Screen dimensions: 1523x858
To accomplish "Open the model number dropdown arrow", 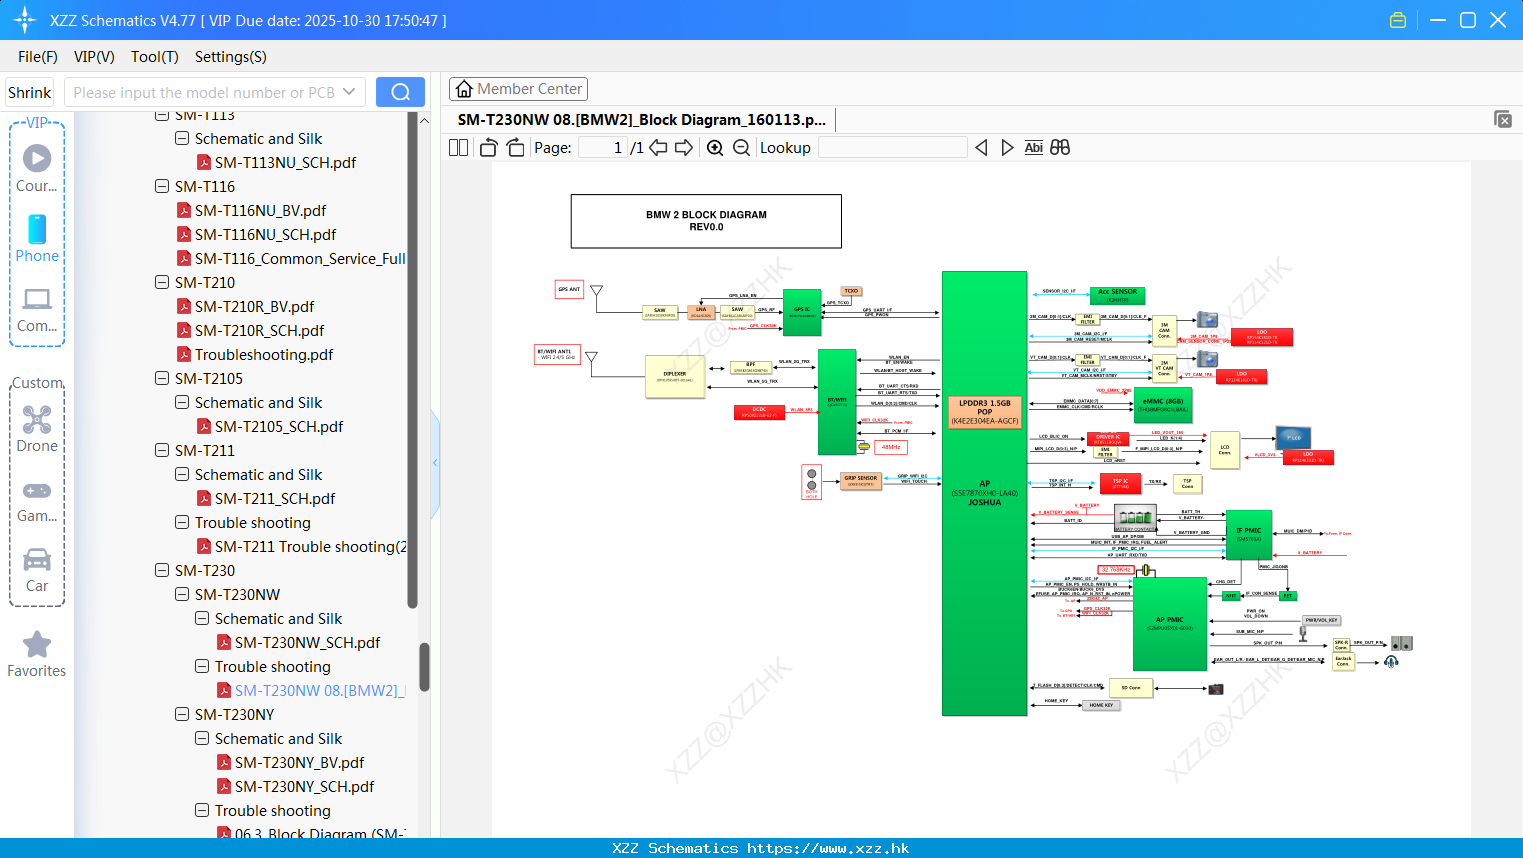I will [x=349, y=92].
